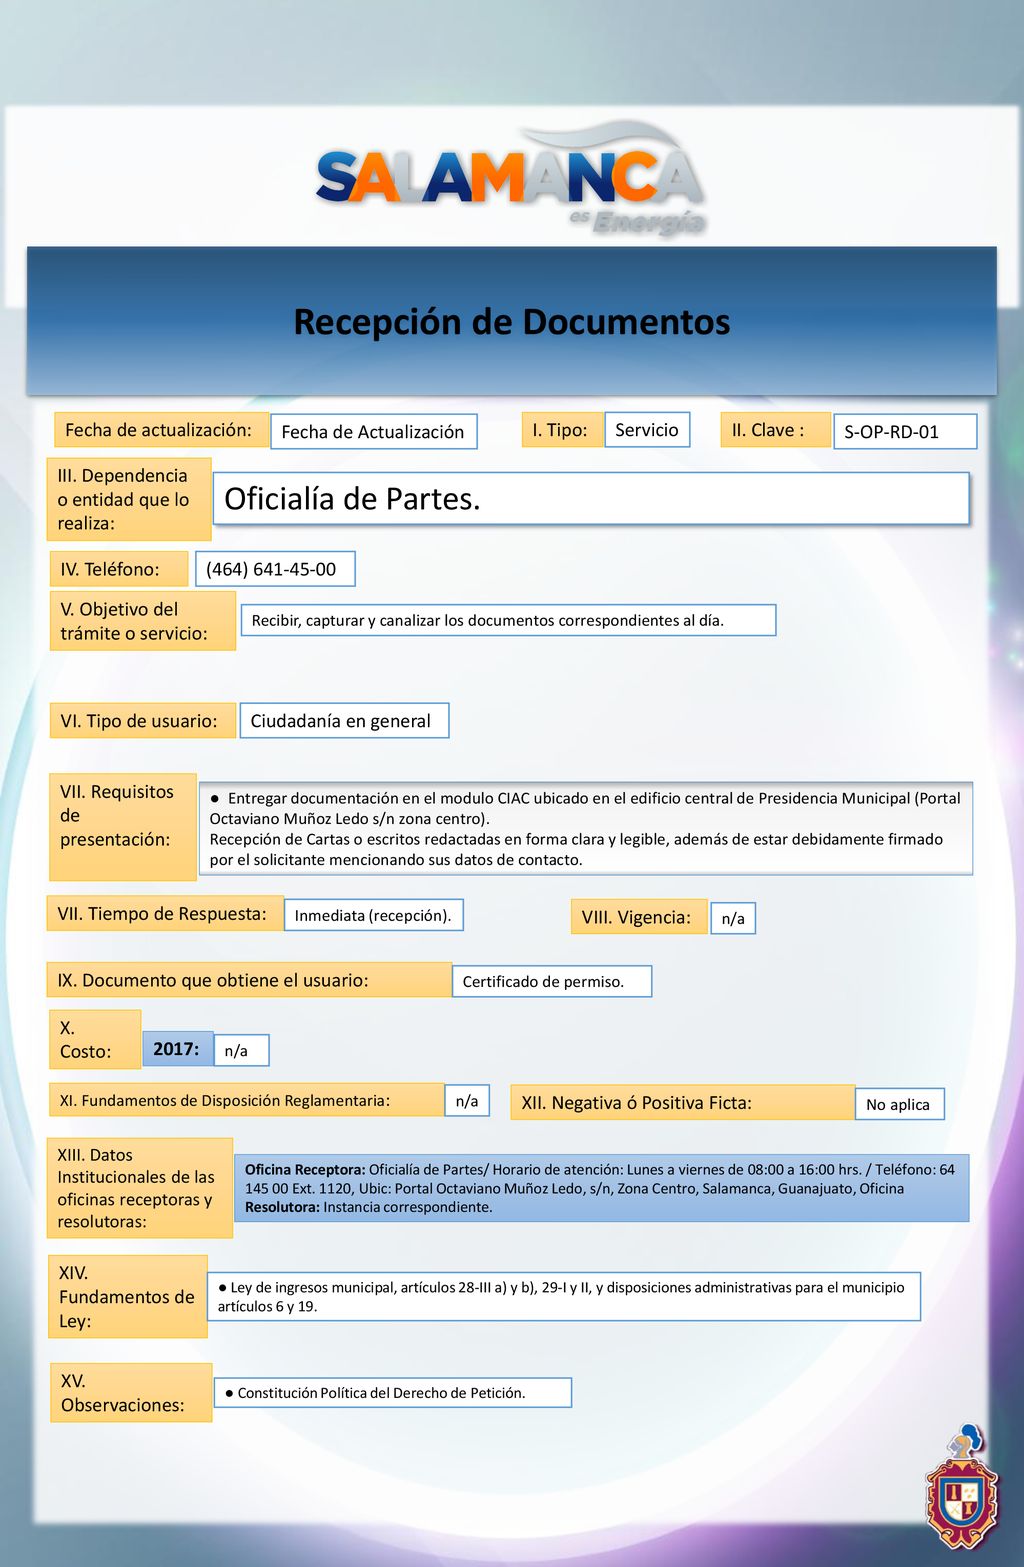Select the 'n/a' value beside Vigencia
The height and width of the screenshot is (1567, 1024).
(x=733, y=918)
